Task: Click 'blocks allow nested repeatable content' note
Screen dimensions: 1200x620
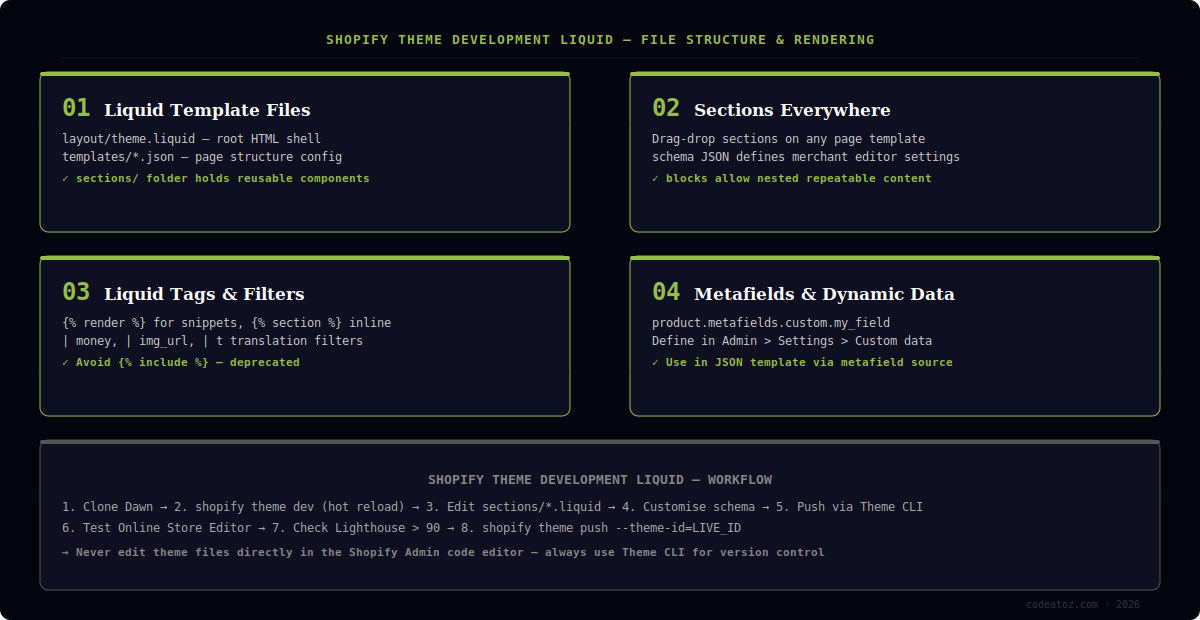Action: (x=792, y=178)
